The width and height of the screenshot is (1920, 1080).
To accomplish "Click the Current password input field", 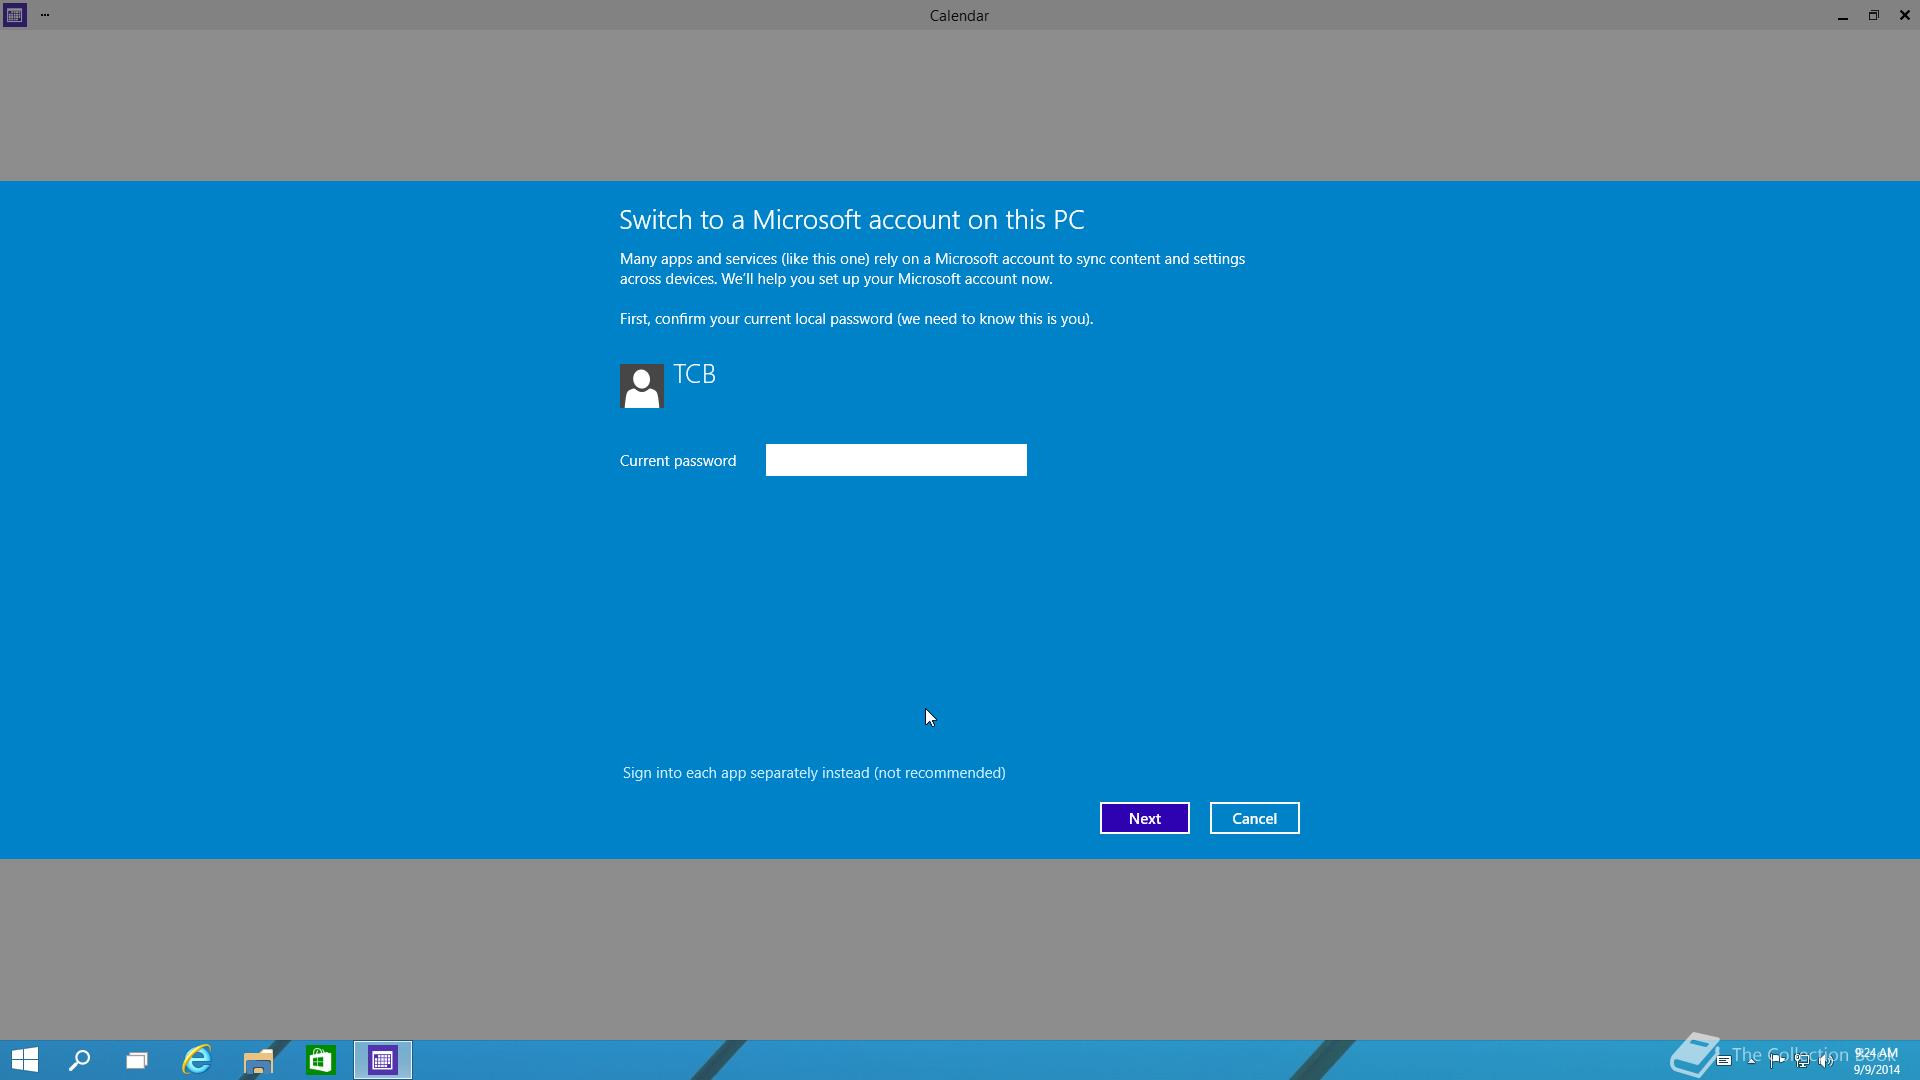I will tap(896, 460).
